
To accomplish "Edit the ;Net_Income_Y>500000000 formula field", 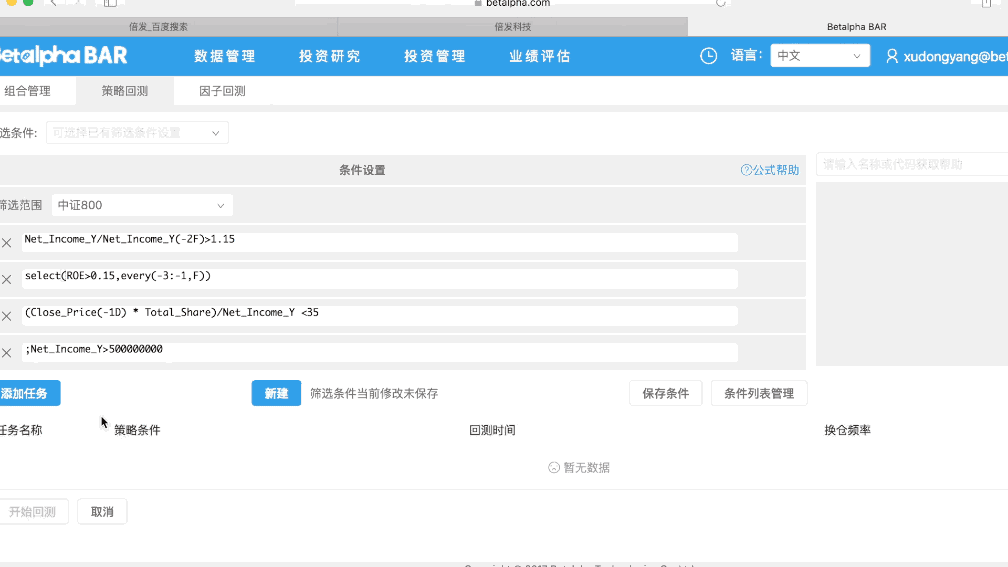I will pyautogui.click(x=379, y=352).
